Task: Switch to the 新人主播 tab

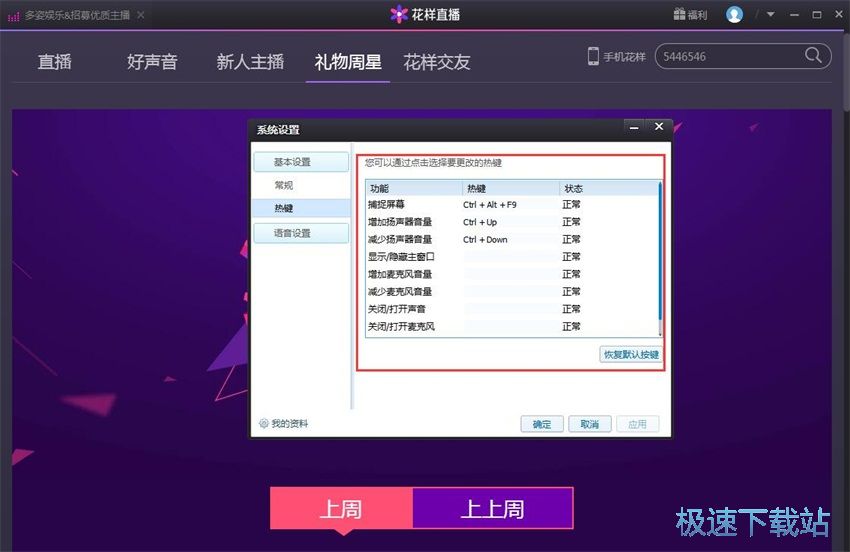Action: pyautogui.click(x=250, y=62)
